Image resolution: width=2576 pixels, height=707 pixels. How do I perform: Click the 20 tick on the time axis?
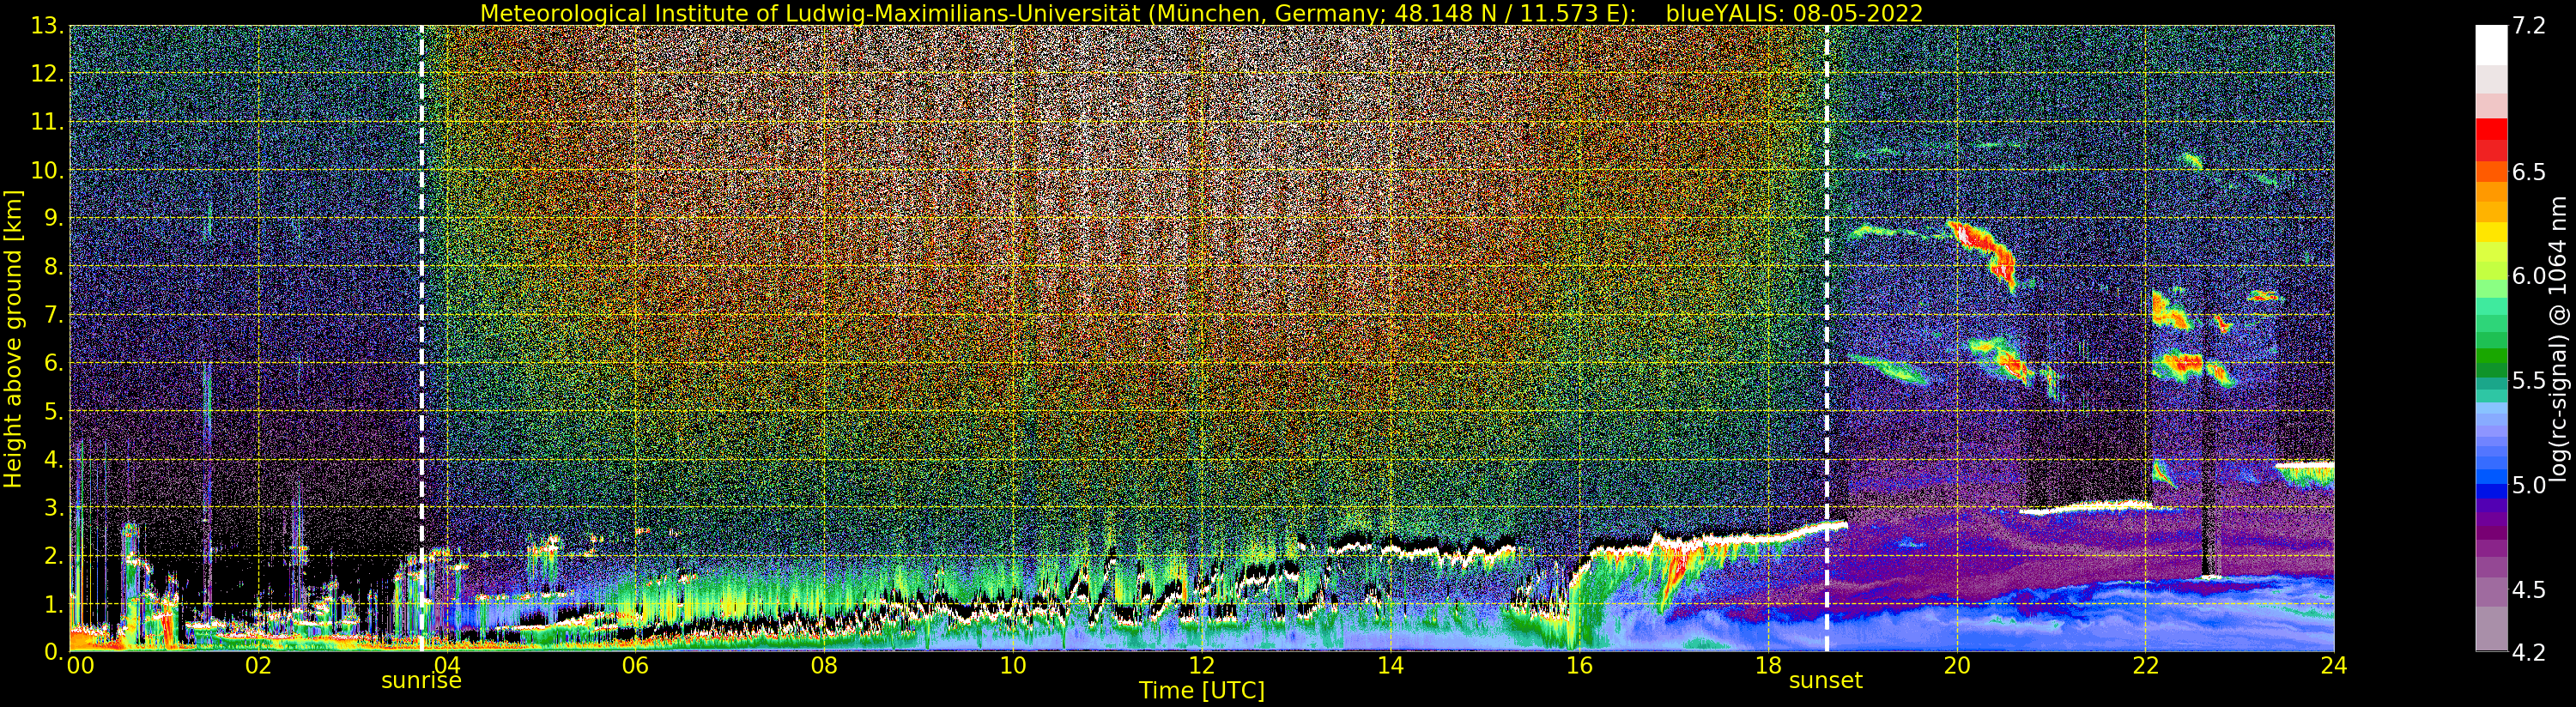click(1956, 666)
